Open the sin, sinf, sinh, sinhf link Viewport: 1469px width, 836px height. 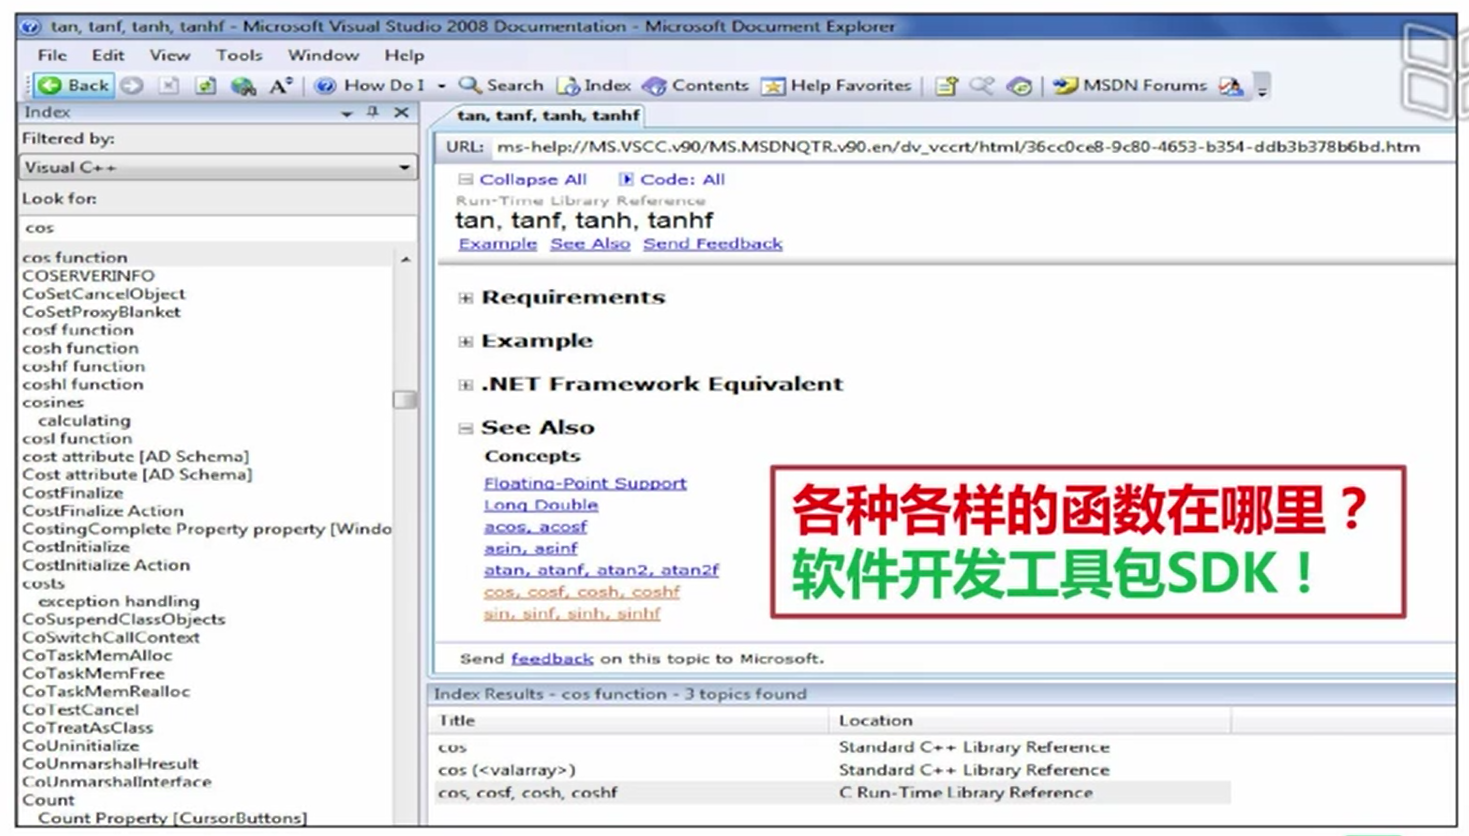[x=572, y=614]
